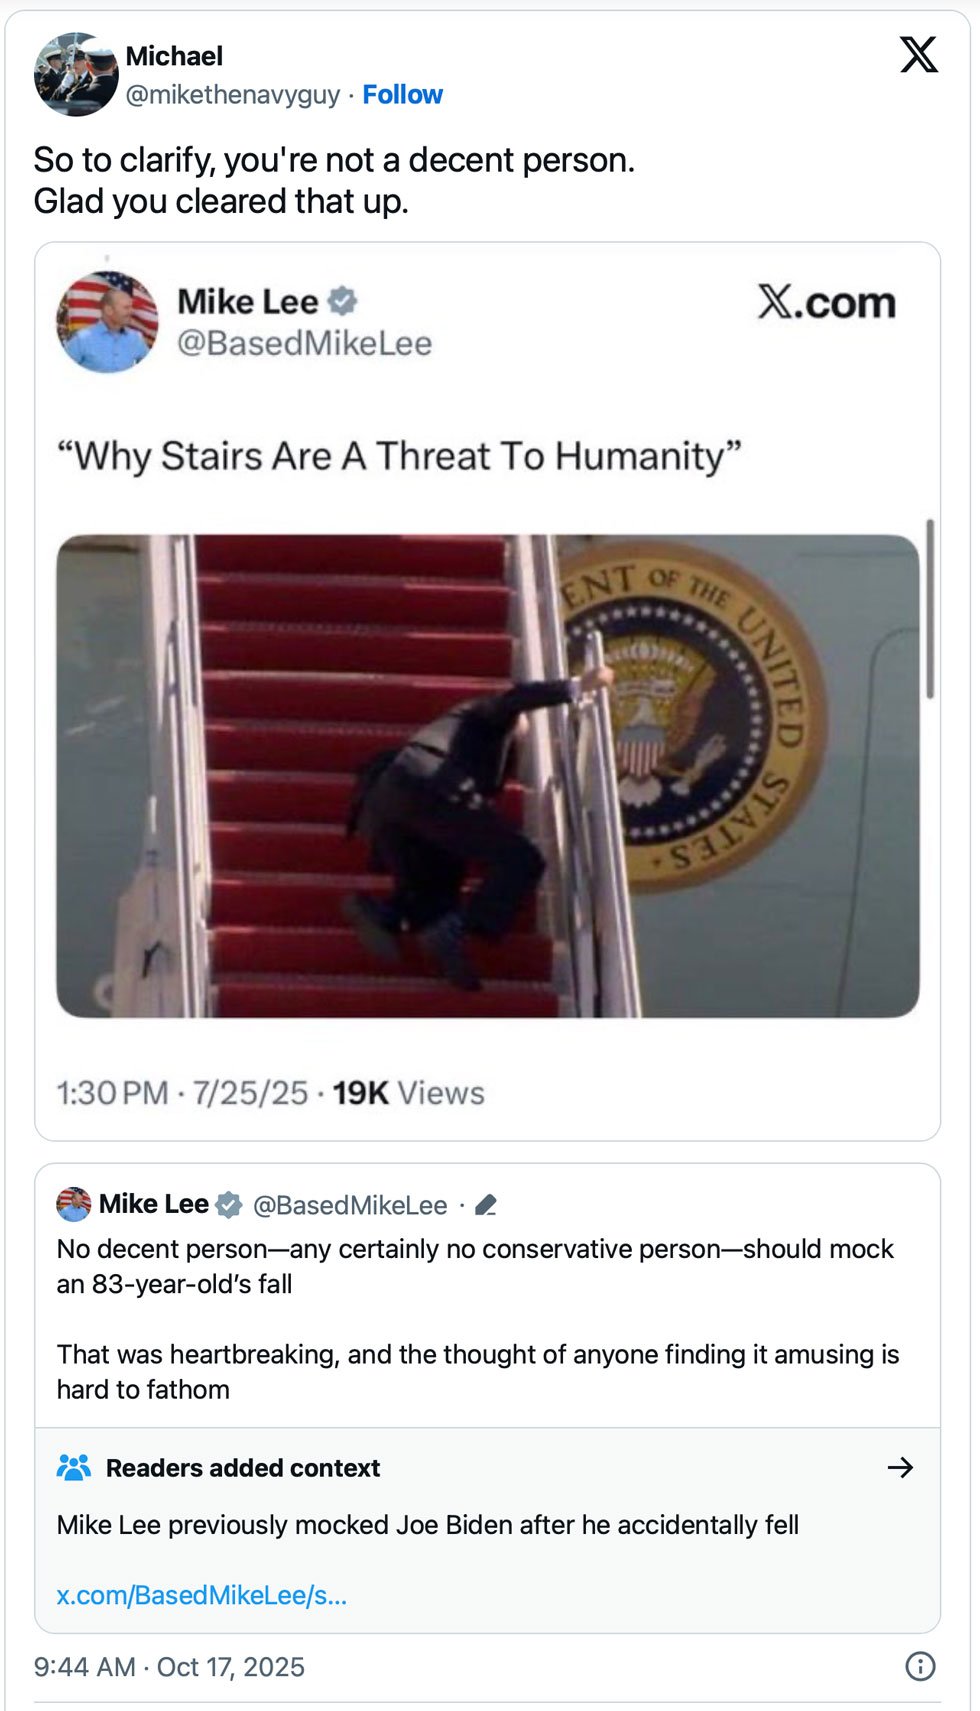Viewport: 980px width, 1711px height.
Task: Open the @mikethenavyguy handle link
Action: (x=233, y=95)
